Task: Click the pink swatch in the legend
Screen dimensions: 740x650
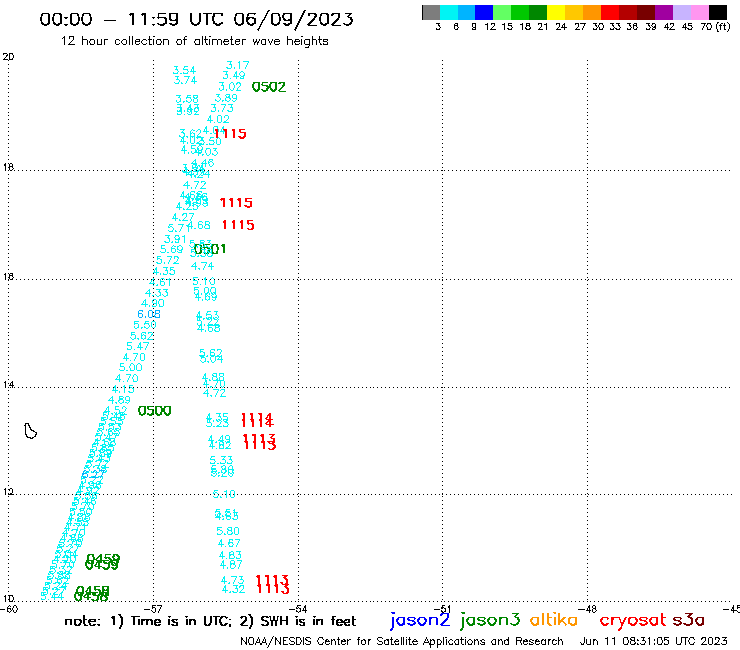Action: pyautogui.click(x=699, y=12)
